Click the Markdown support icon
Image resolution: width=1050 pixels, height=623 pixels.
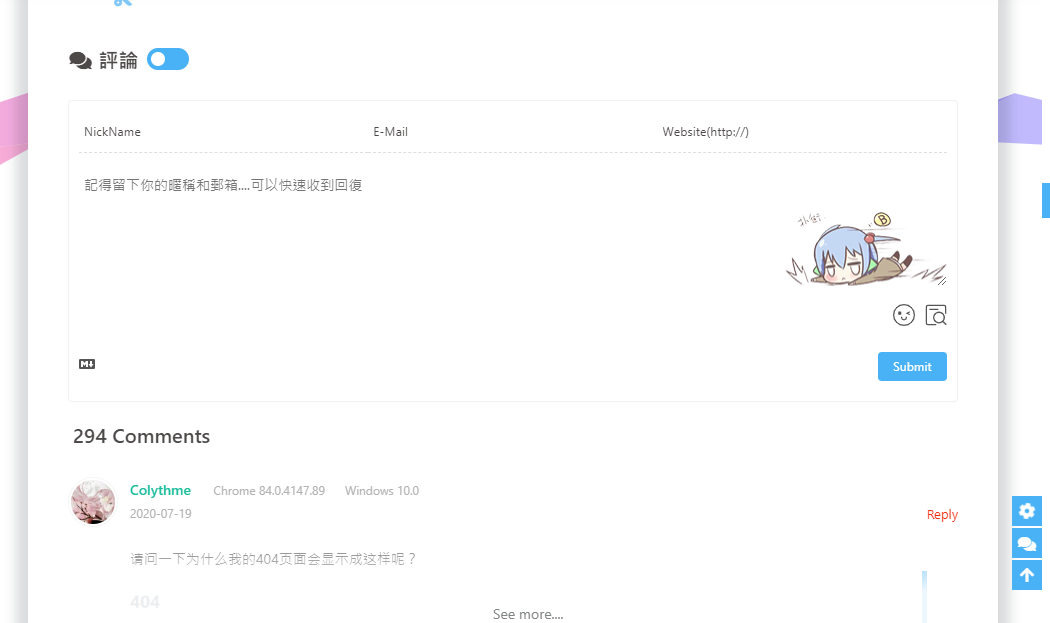(87, 364)
